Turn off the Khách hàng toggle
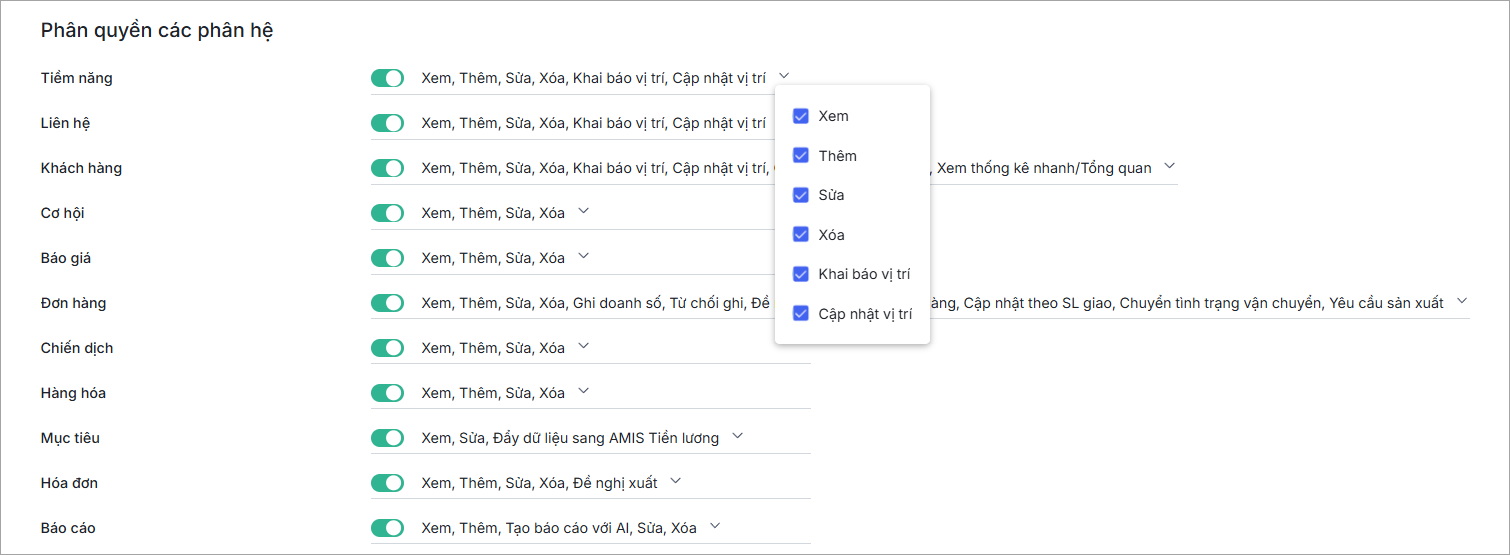The image size is (1510, 555). [x=387, y=168]
